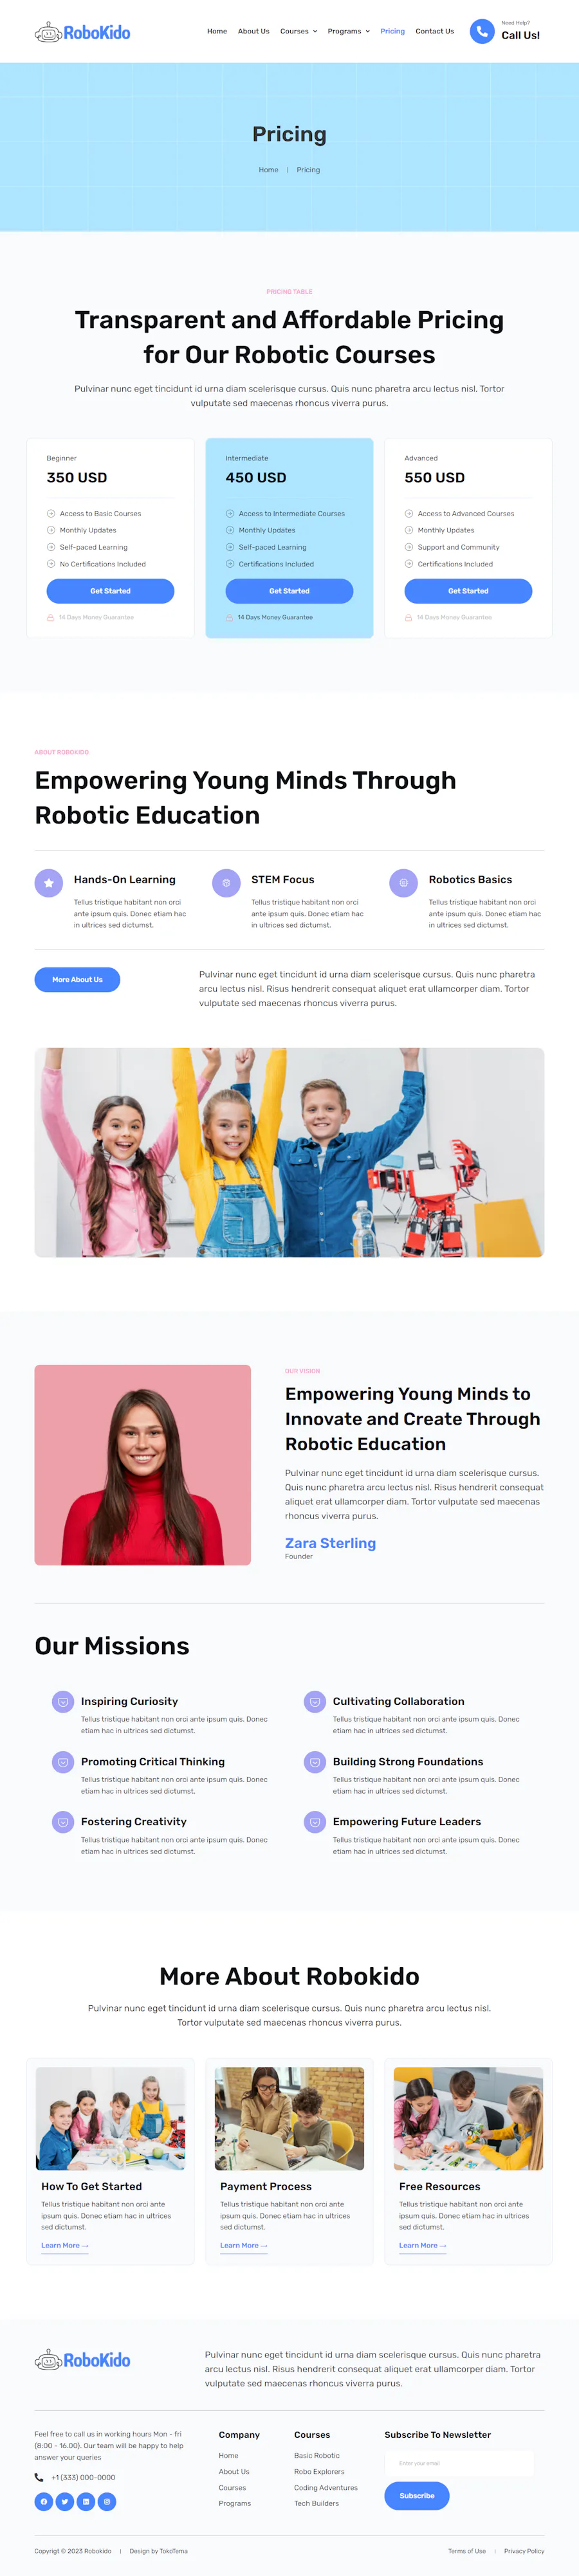This screenshot has height=2576, width=579.
Task: Click the Inspiring Curiosity mission icon
Action: [63, 1701]
